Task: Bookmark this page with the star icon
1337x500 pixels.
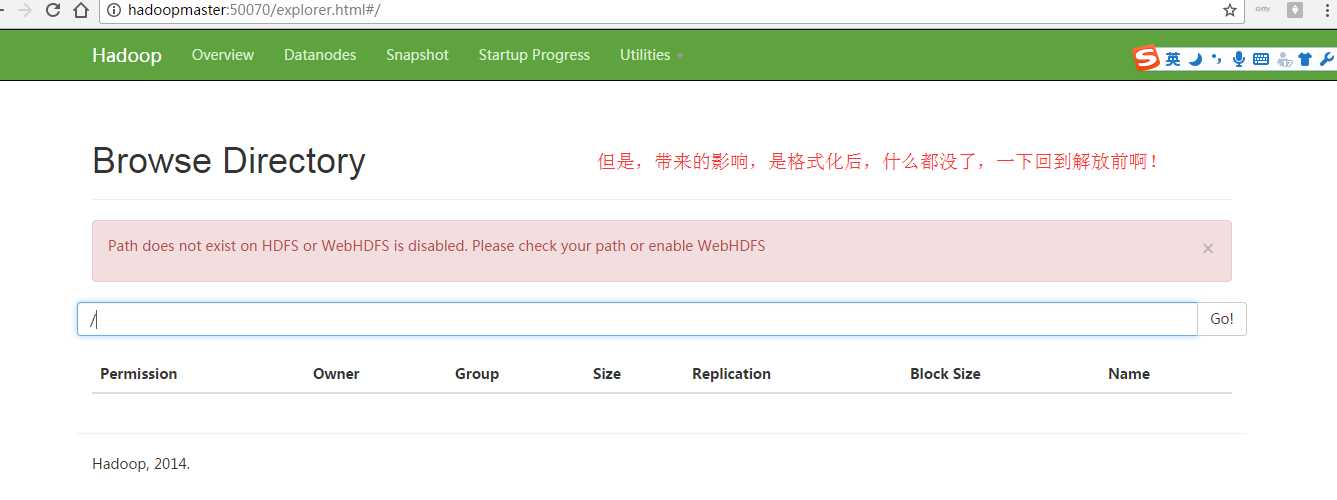Action: [x=1230, y=10]
